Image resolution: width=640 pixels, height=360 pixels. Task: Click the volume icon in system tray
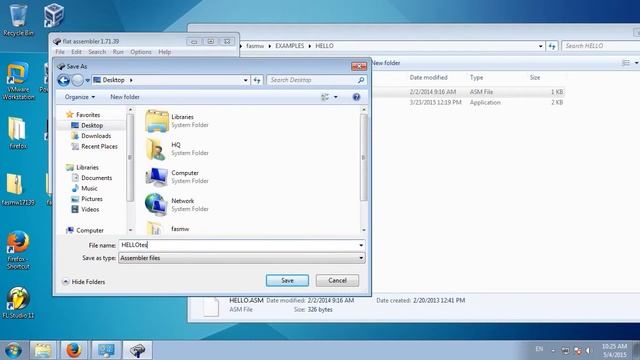click(589, 350)
